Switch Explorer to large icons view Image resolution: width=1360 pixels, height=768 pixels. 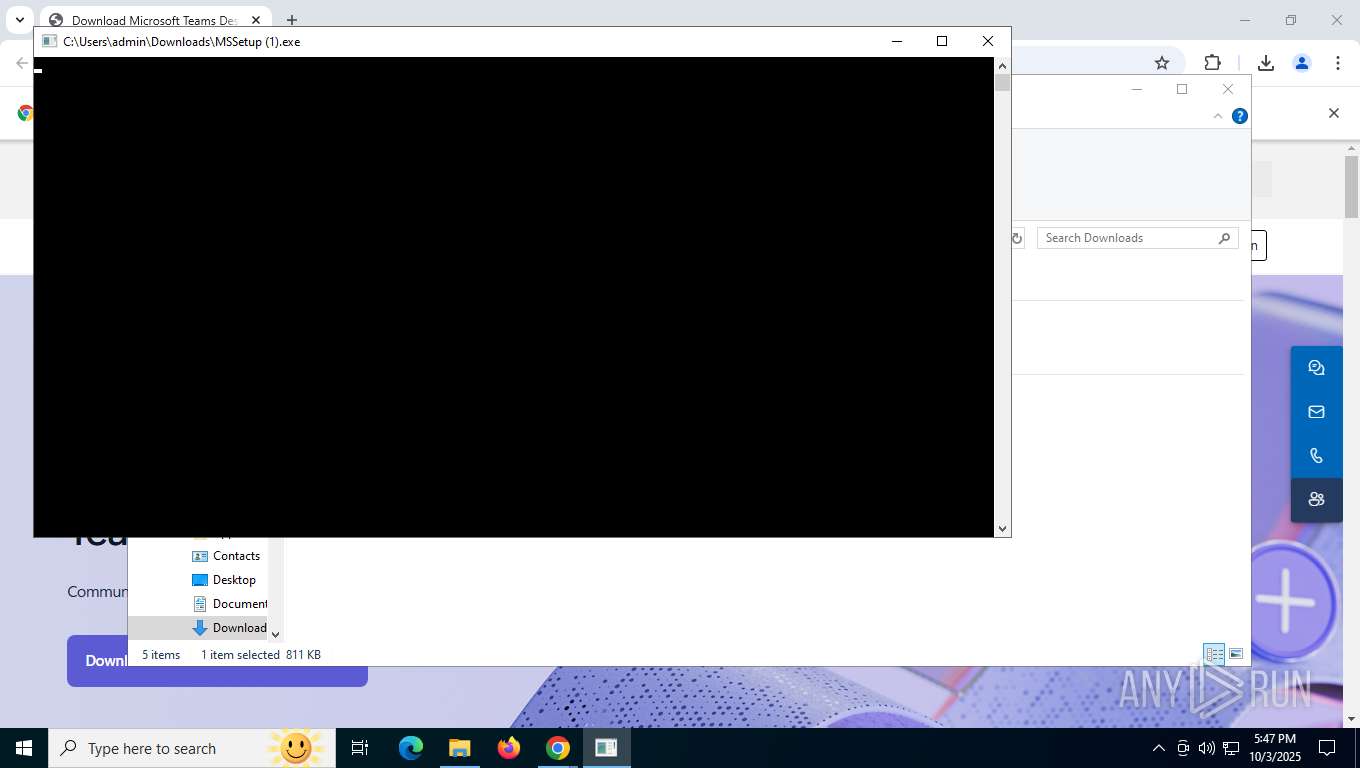[1237, 654]
